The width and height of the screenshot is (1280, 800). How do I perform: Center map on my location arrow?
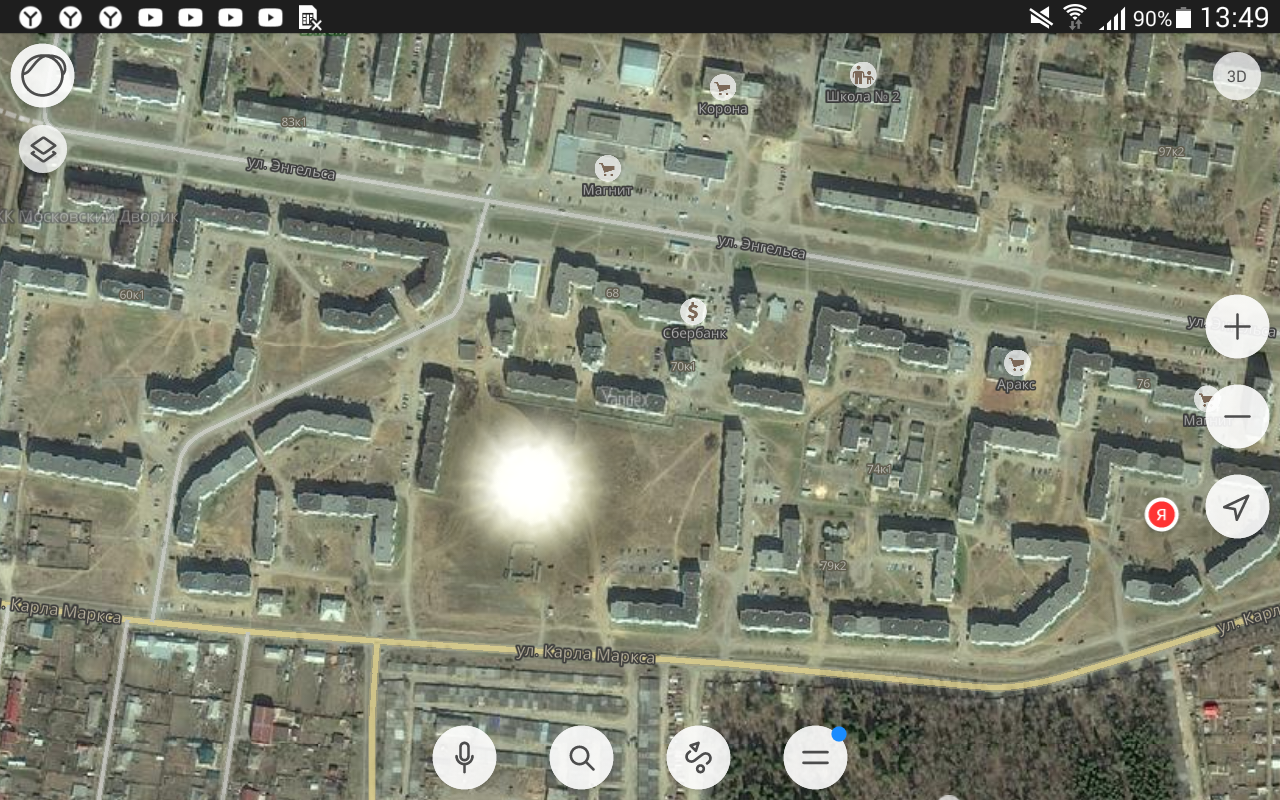[x=1237, y=507]
